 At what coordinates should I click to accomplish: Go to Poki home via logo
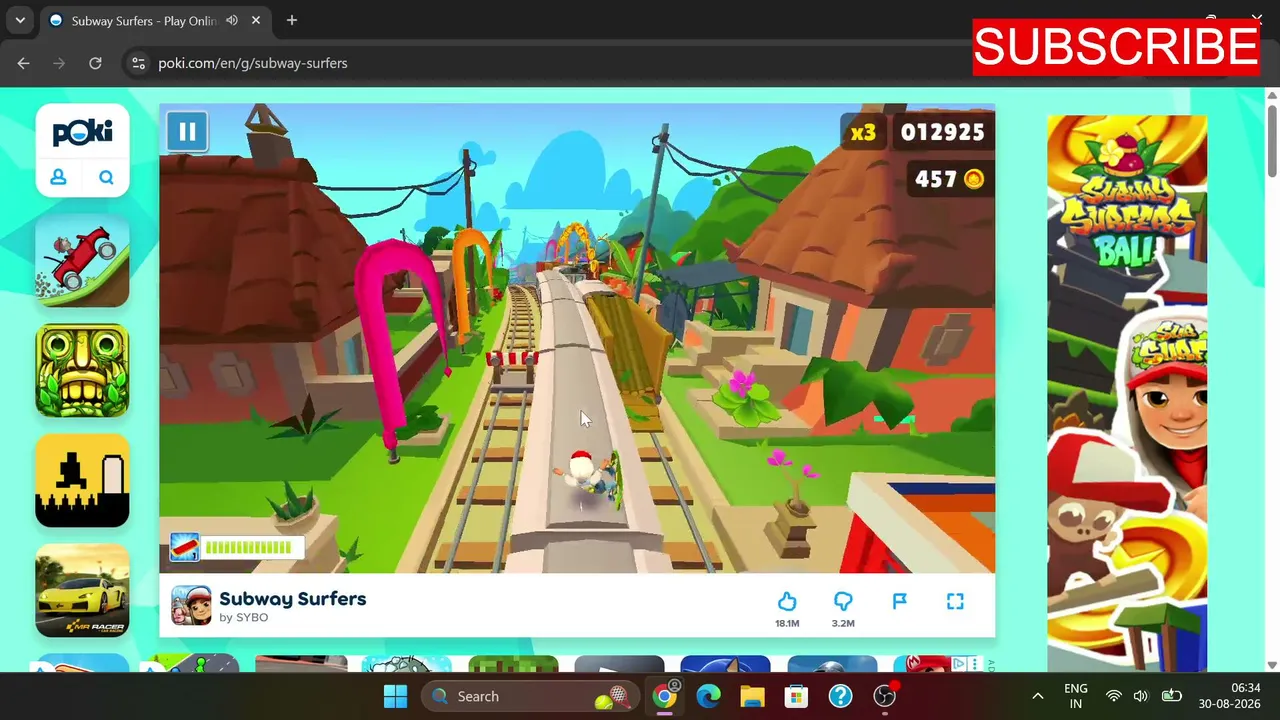[82, 132]
